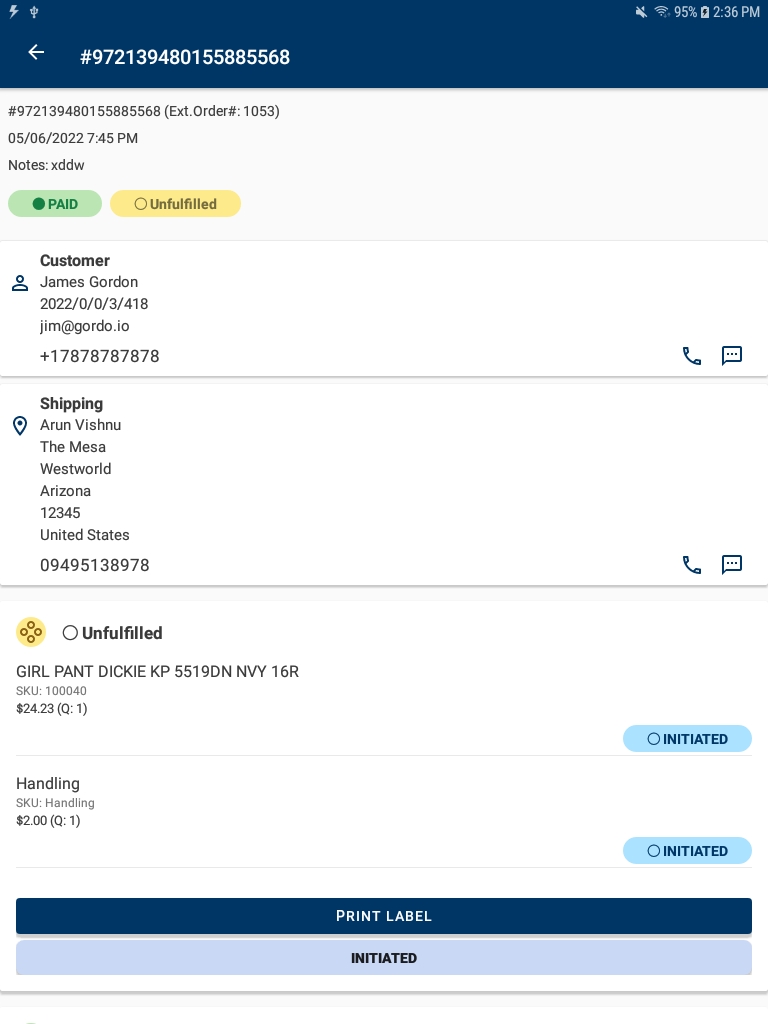Viewport: 768px width, 1024px height.
Task: Tap INITIATED badge for Handling item
Action: pos(687,851)
